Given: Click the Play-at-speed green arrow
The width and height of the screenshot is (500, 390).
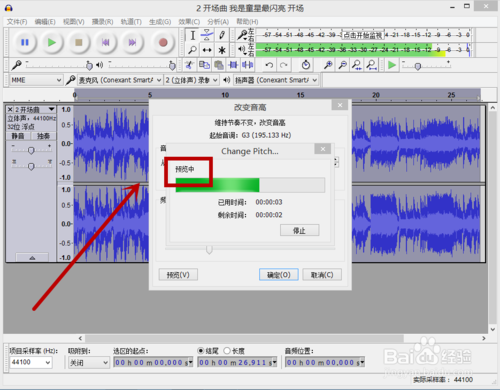Looking at the screenshot, I should [392, 65].
